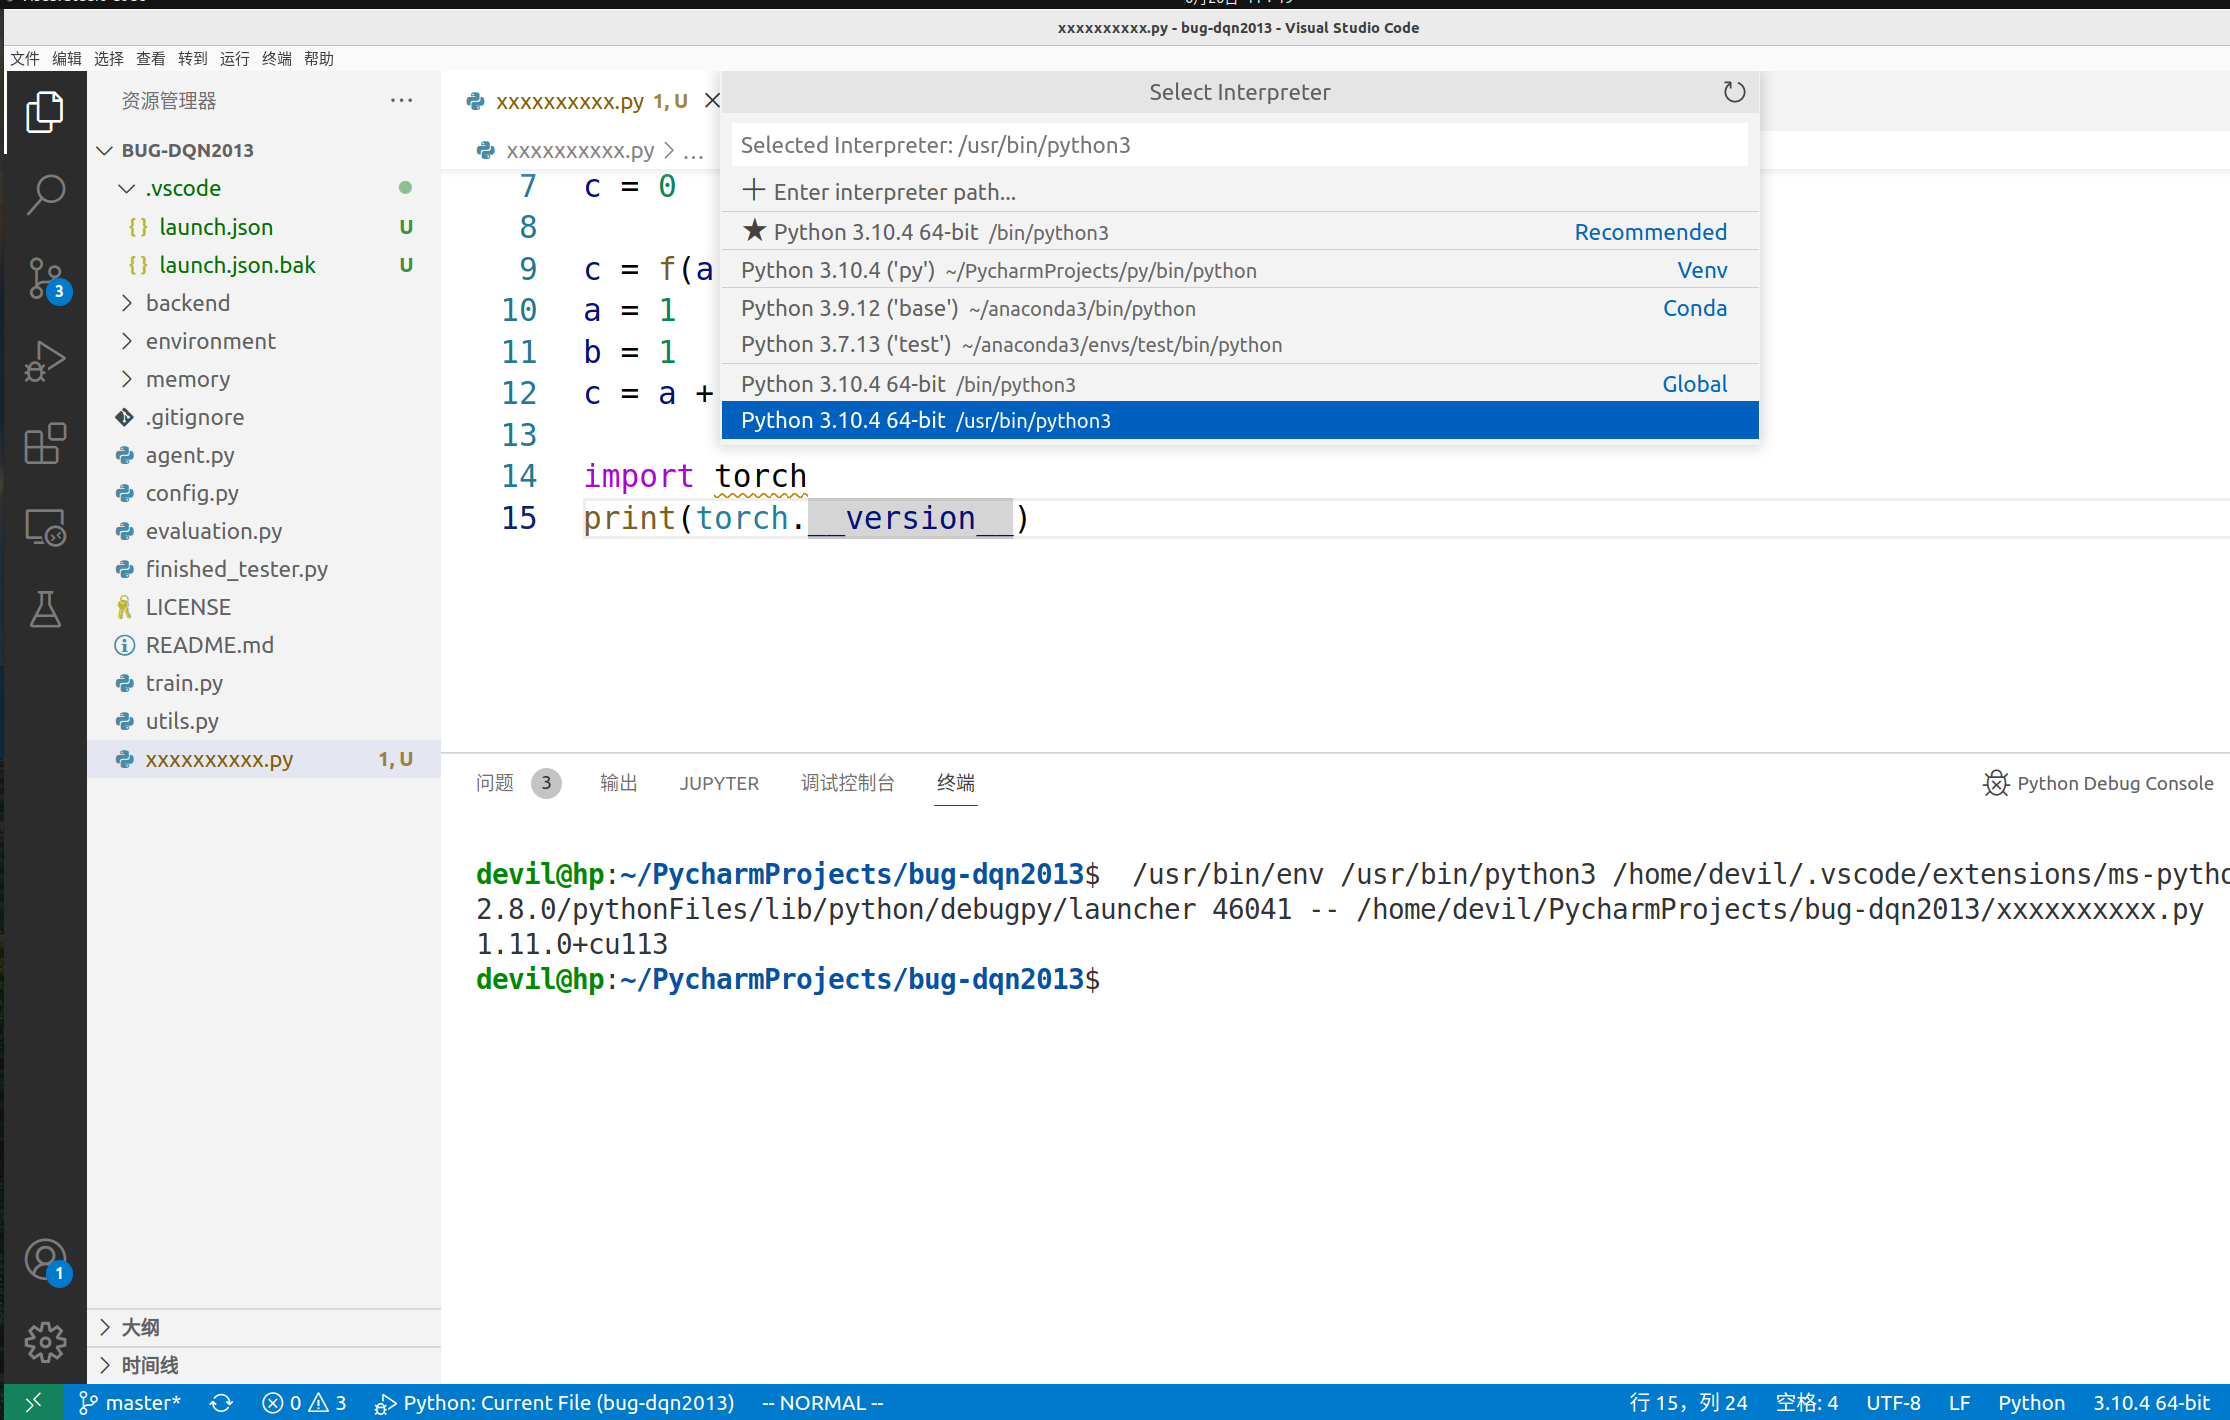Open the Manage gear icon
This screenshot has width=2230, height=1420.
pos(45,1342)
